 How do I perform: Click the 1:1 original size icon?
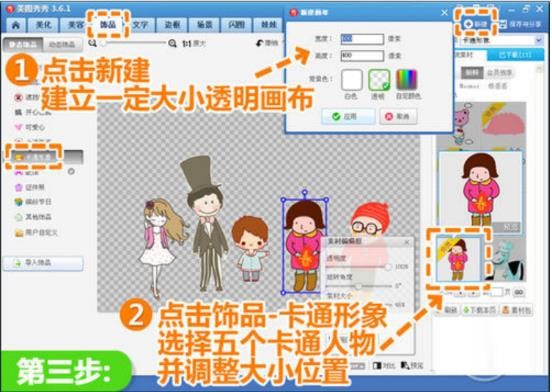[x=187, y=44]
